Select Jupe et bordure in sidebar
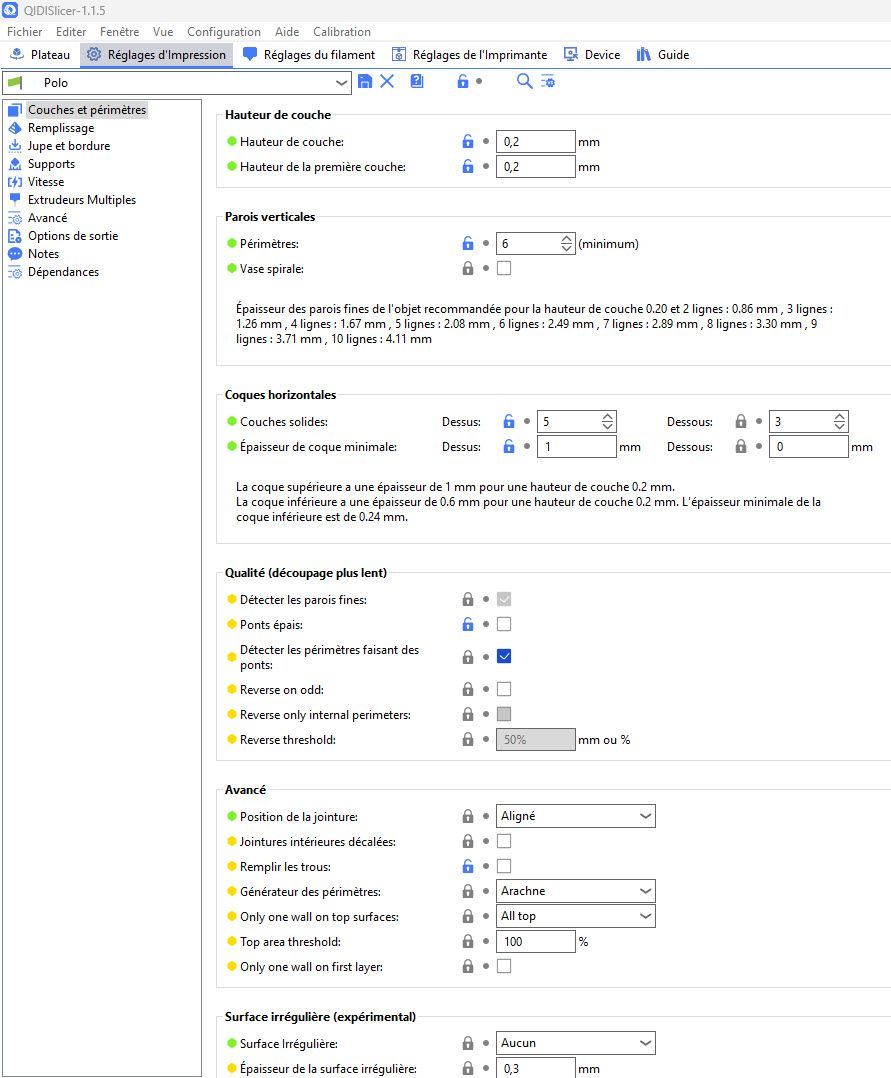891x1078 pixels. (69, 146)
